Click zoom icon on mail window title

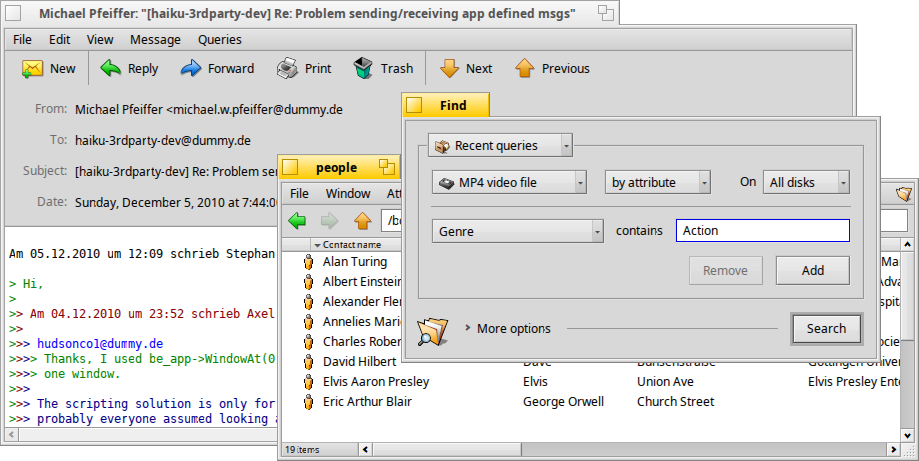pos(605,13)
